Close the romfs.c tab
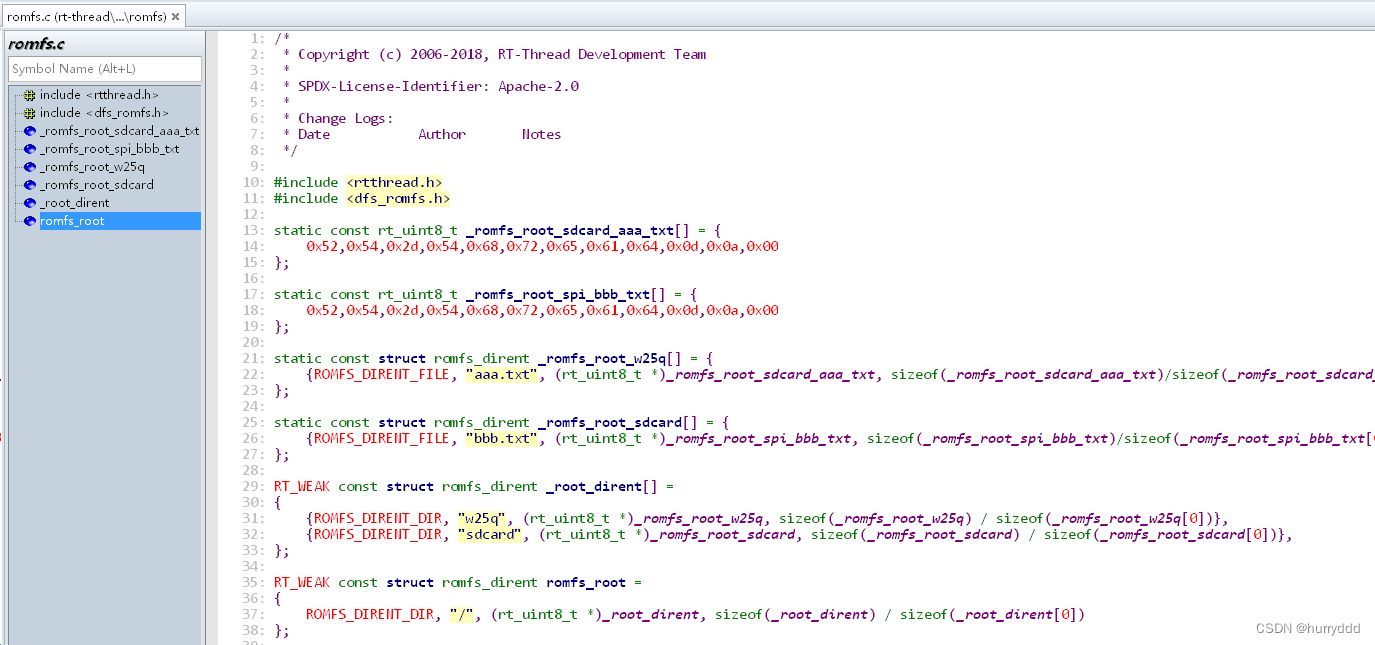The image size is (1375, 645). click(178, 16)
